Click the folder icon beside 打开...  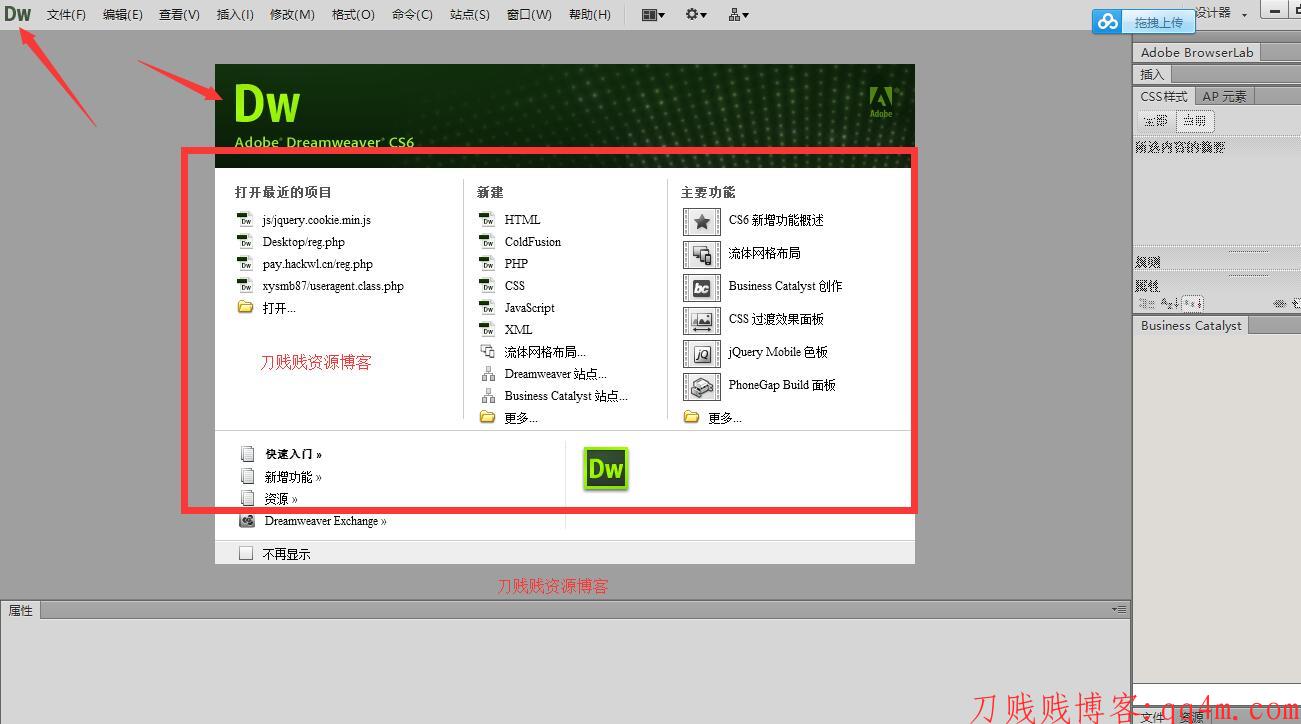pos(245,307)
